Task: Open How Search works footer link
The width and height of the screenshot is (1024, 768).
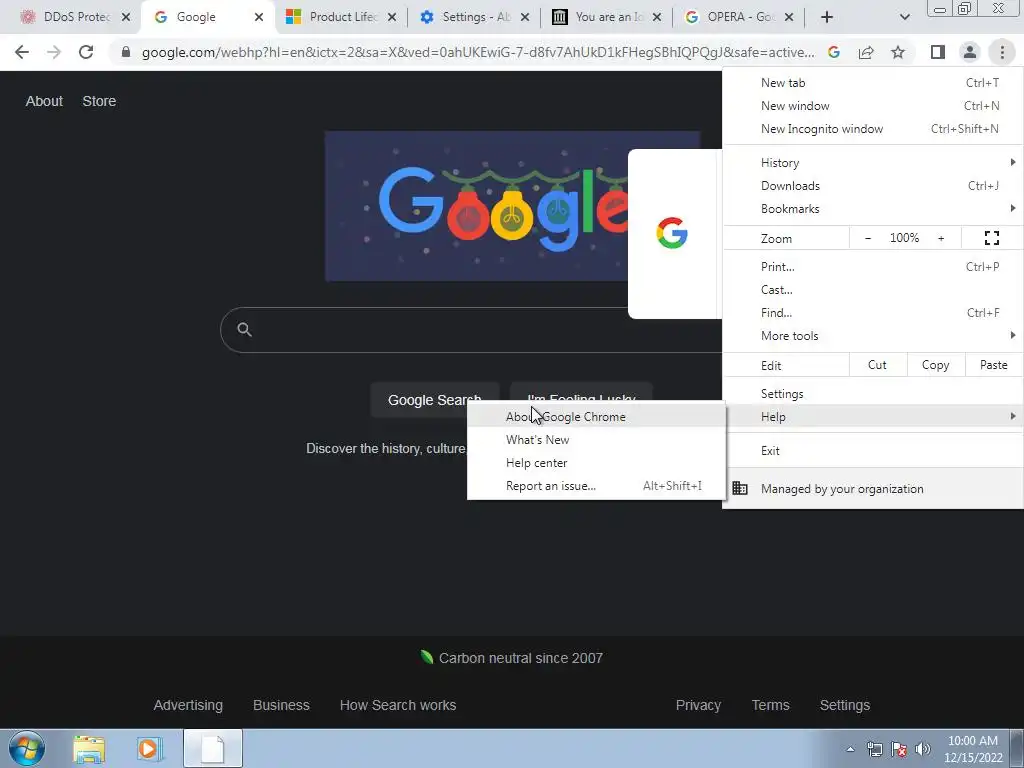Action: tap(398, 705)
